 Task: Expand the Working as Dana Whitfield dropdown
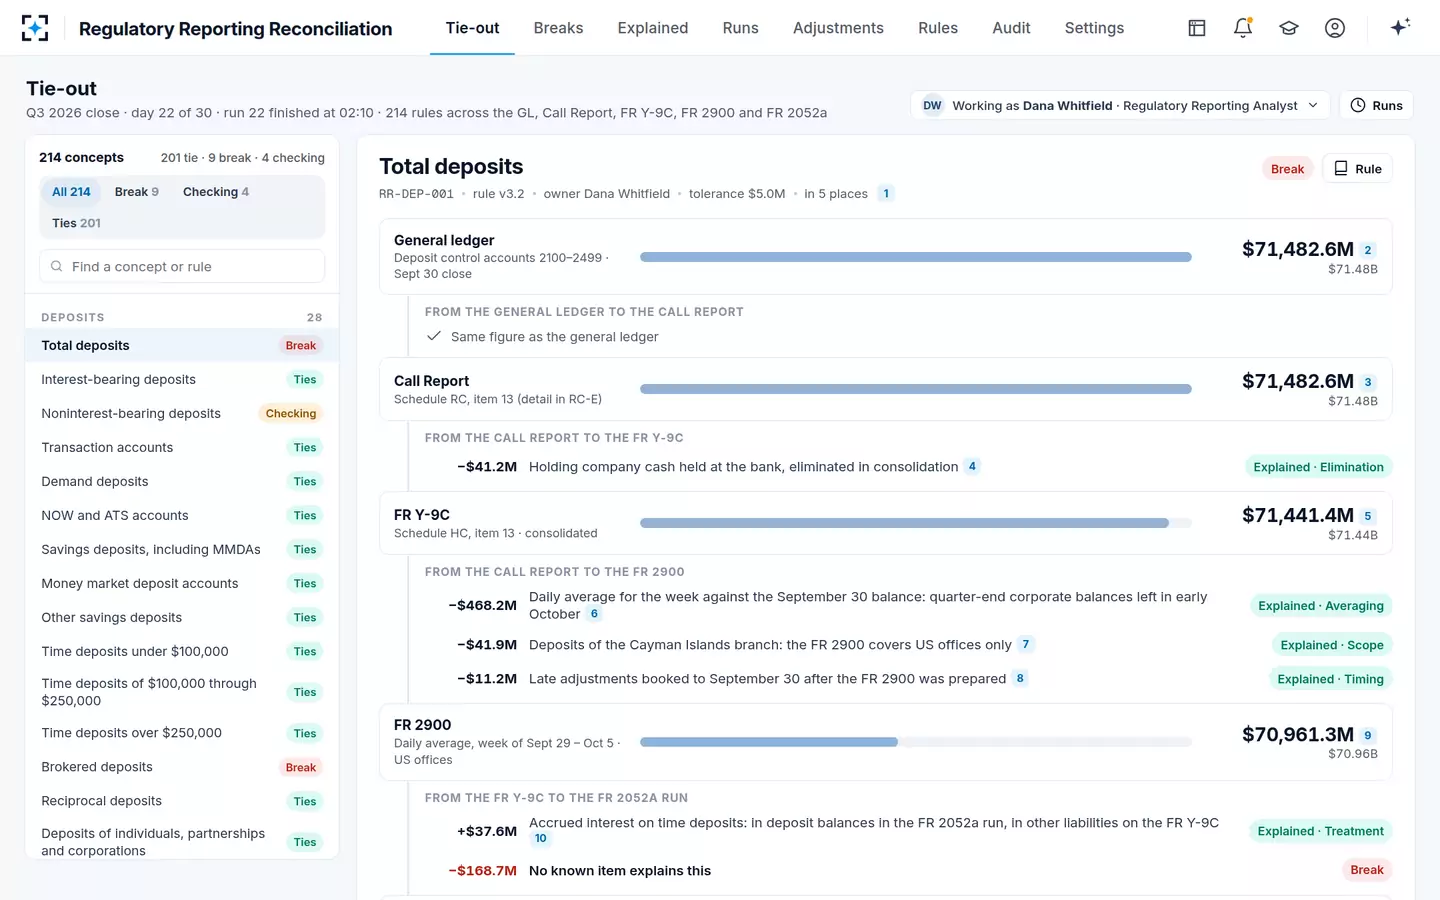(1120, 105)
